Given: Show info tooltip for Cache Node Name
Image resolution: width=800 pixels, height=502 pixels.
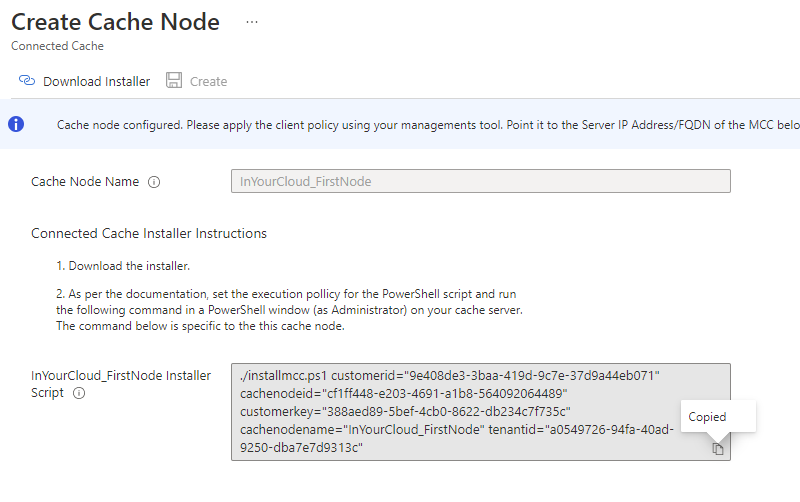Looking at the screenshot, I should coord(154,182).
